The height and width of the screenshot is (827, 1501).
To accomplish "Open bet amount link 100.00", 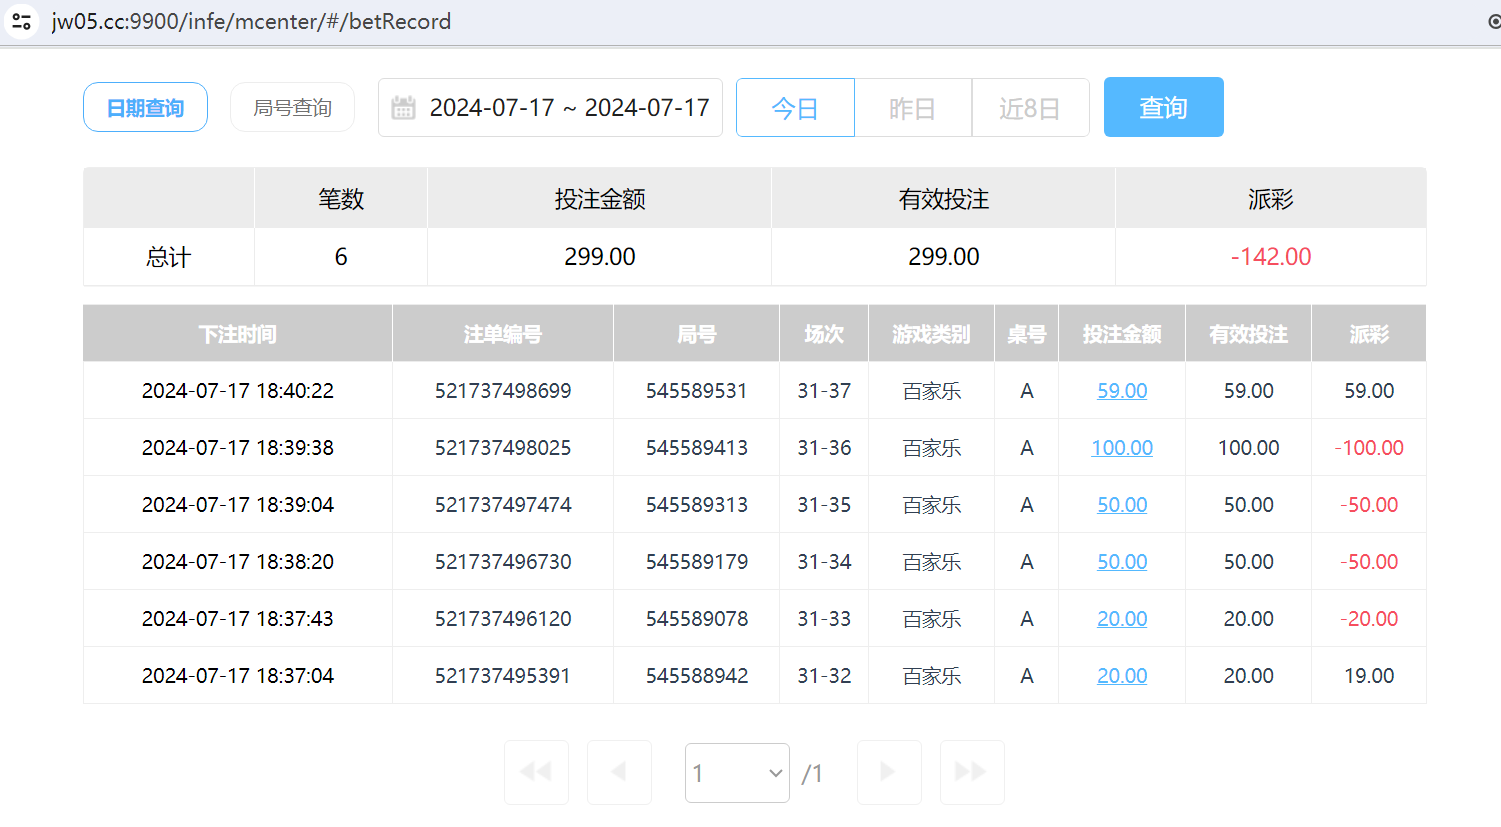I will (1121, 447).
